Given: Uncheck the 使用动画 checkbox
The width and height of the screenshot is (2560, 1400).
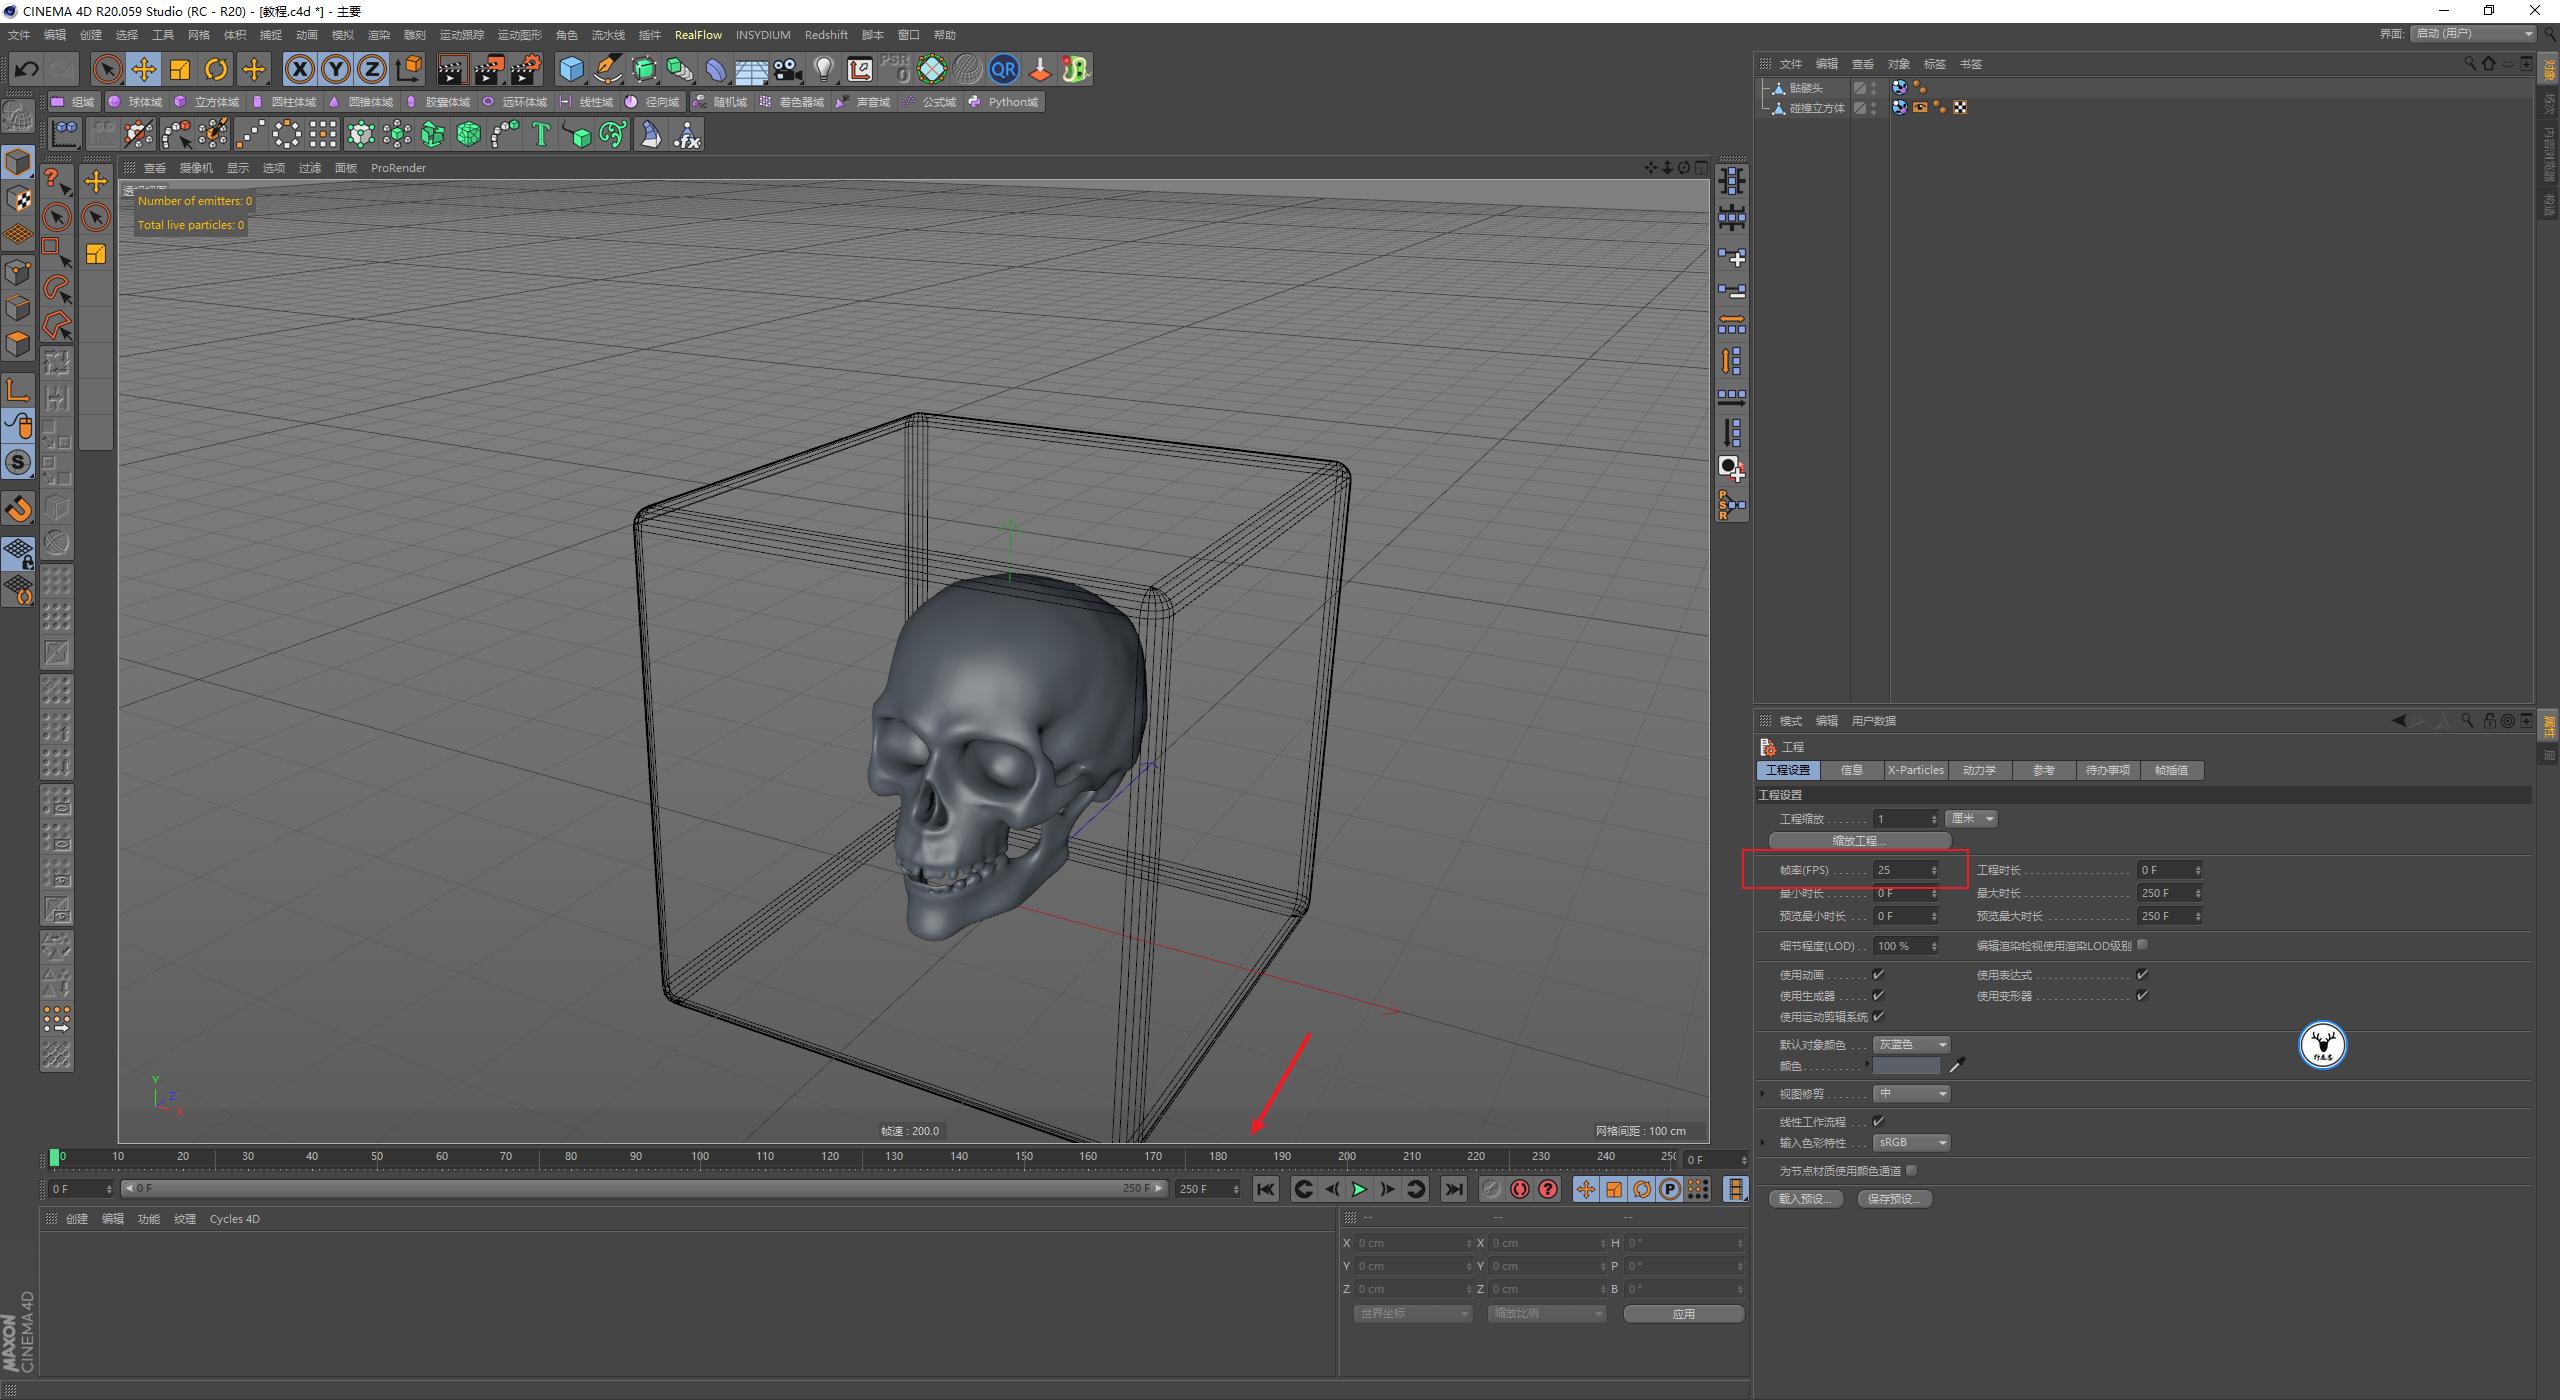Looking at the screenshot, I should click(x=1879, y=975).
